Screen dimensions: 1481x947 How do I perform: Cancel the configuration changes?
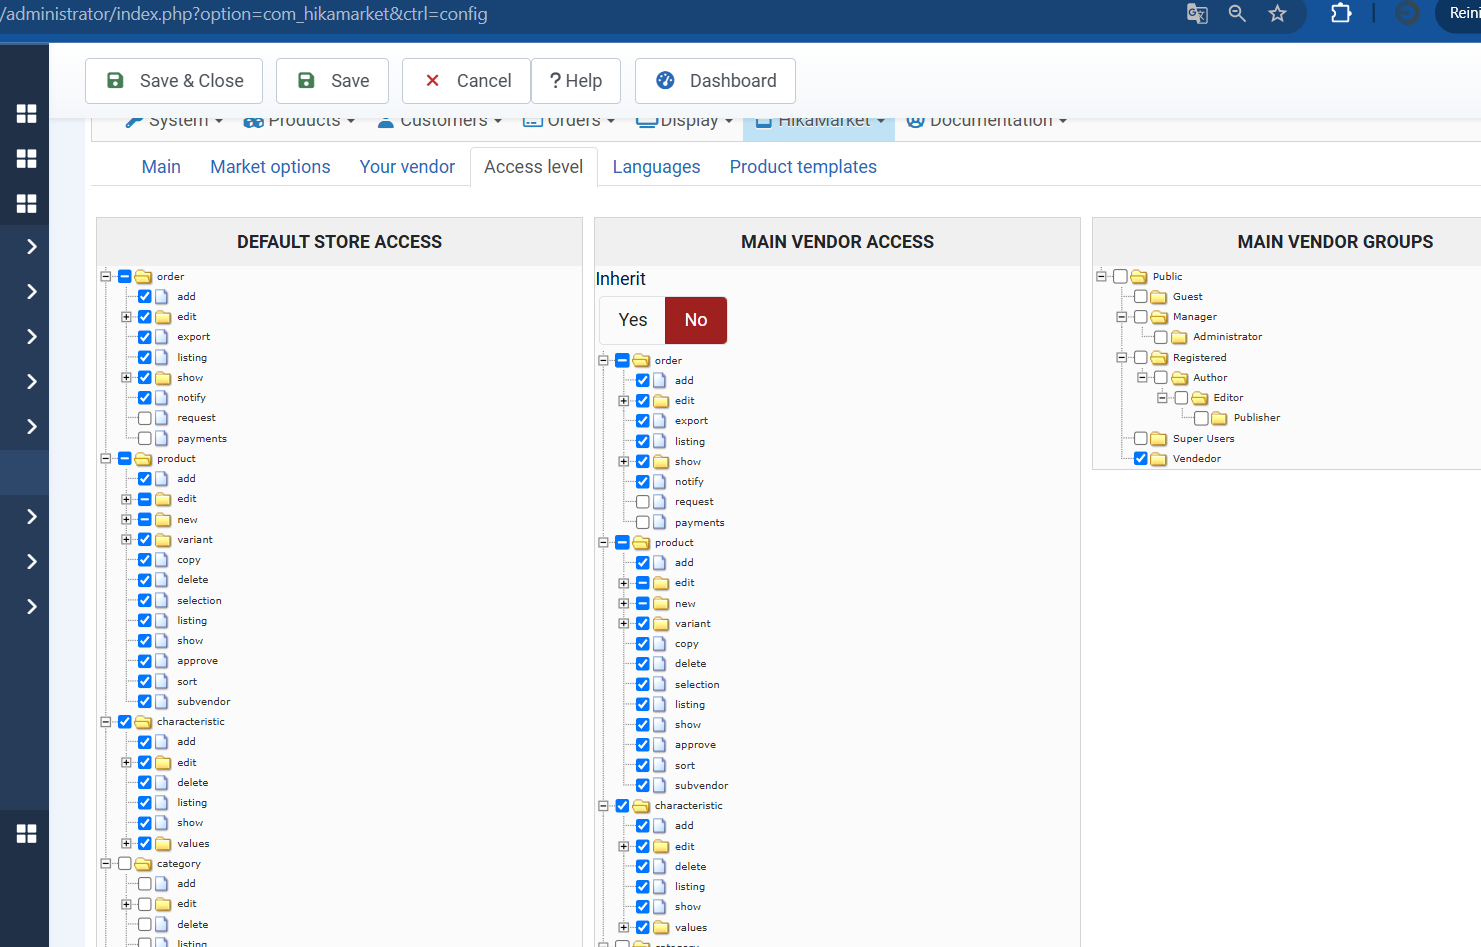pyautogui.click(x=466, y=81)
